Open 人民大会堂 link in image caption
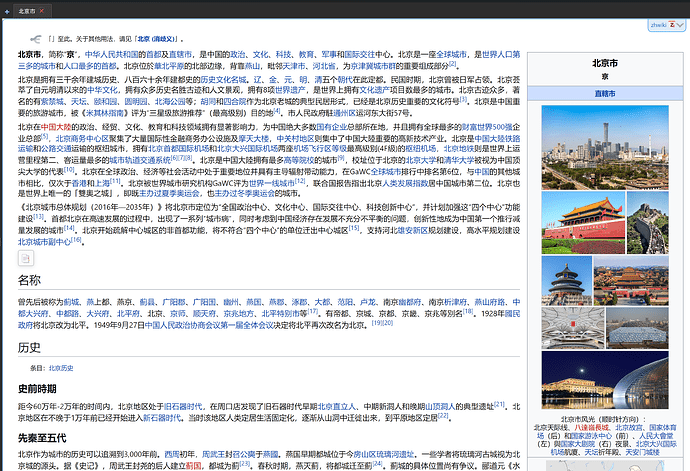 pos(656,436)
